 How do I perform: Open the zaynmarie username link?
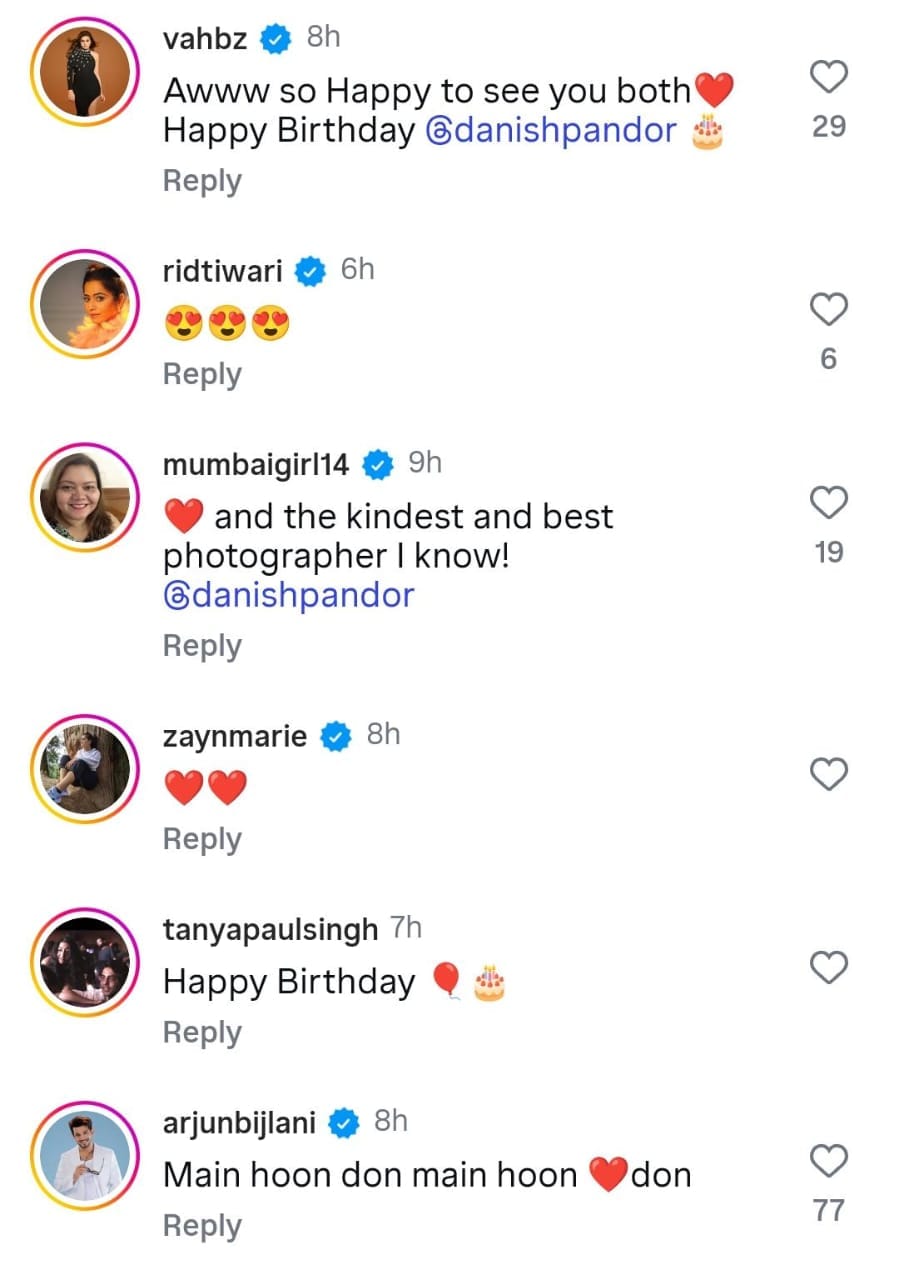click(234, 737)
